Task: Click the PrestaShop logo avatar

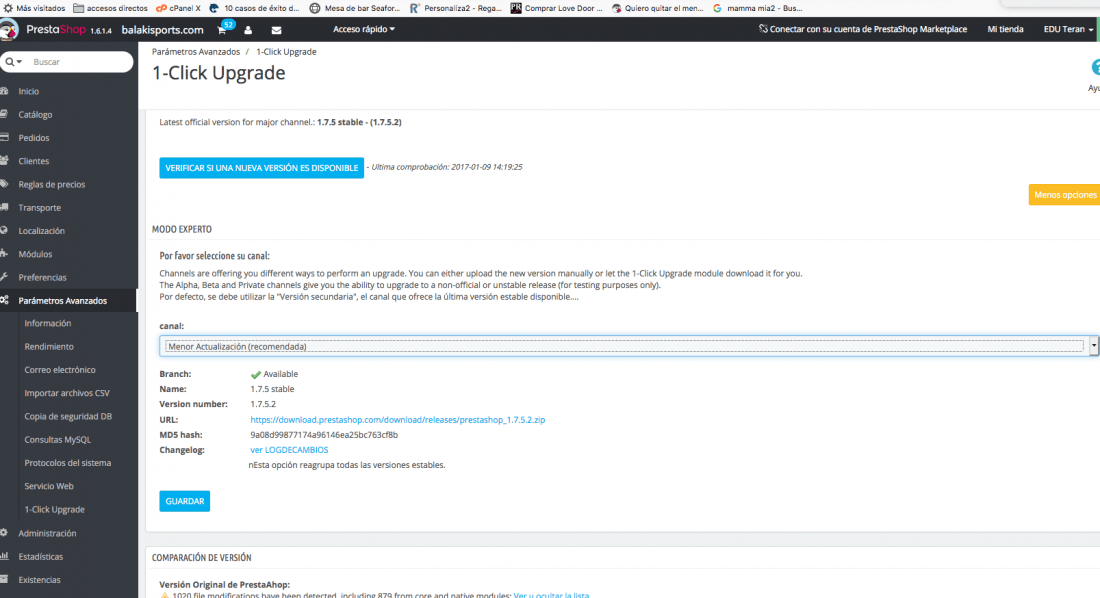Action: [9, 30]
